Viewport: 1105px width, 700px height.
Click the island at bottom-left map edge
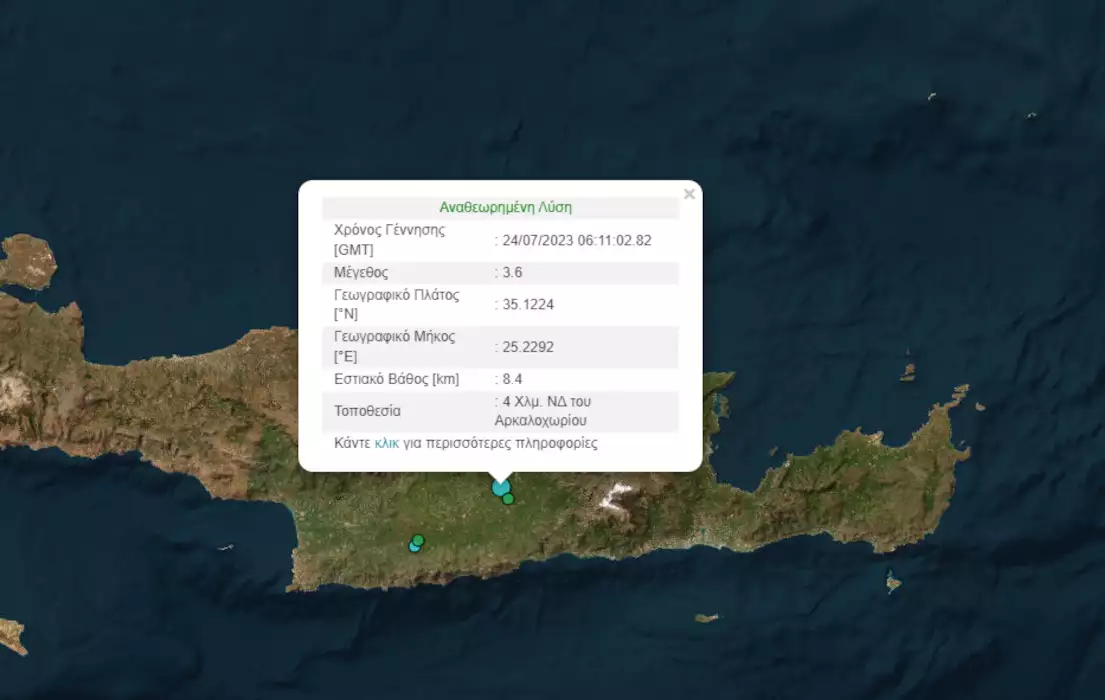12,636
